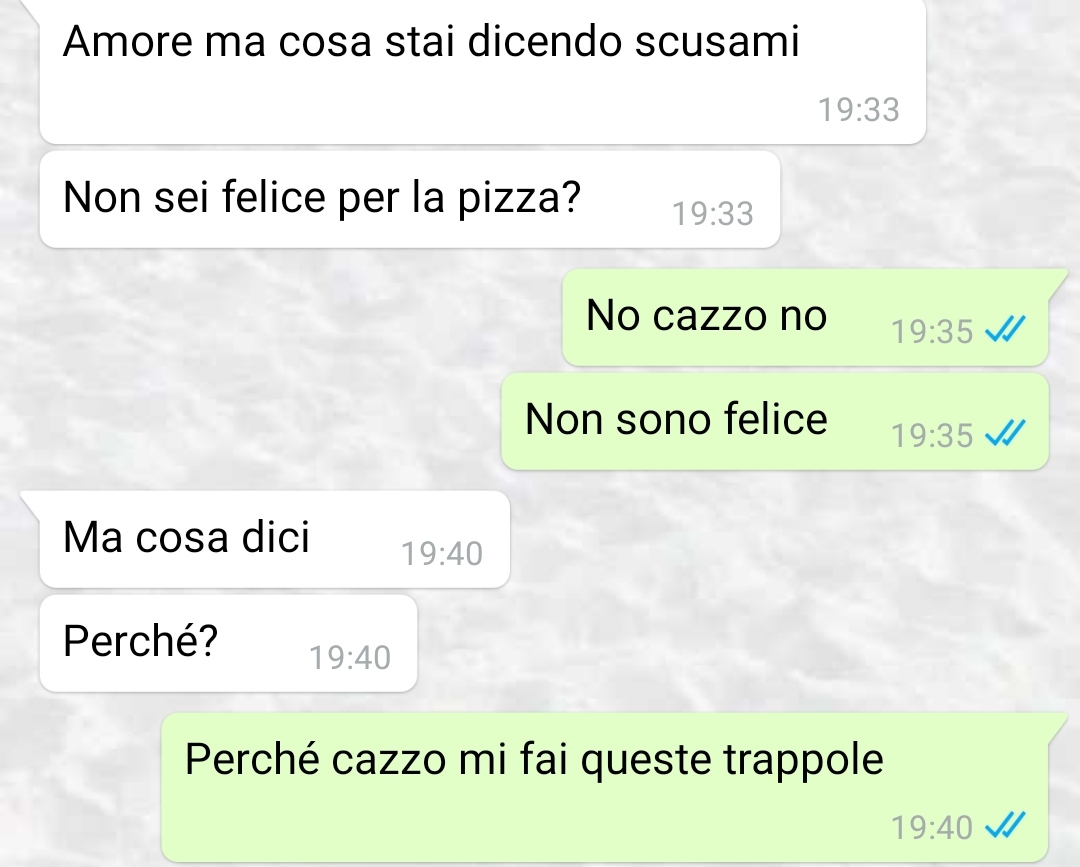
Task: Tap the 19:35 timestamp on "No cazzo no"
Action: pos(931,331)
